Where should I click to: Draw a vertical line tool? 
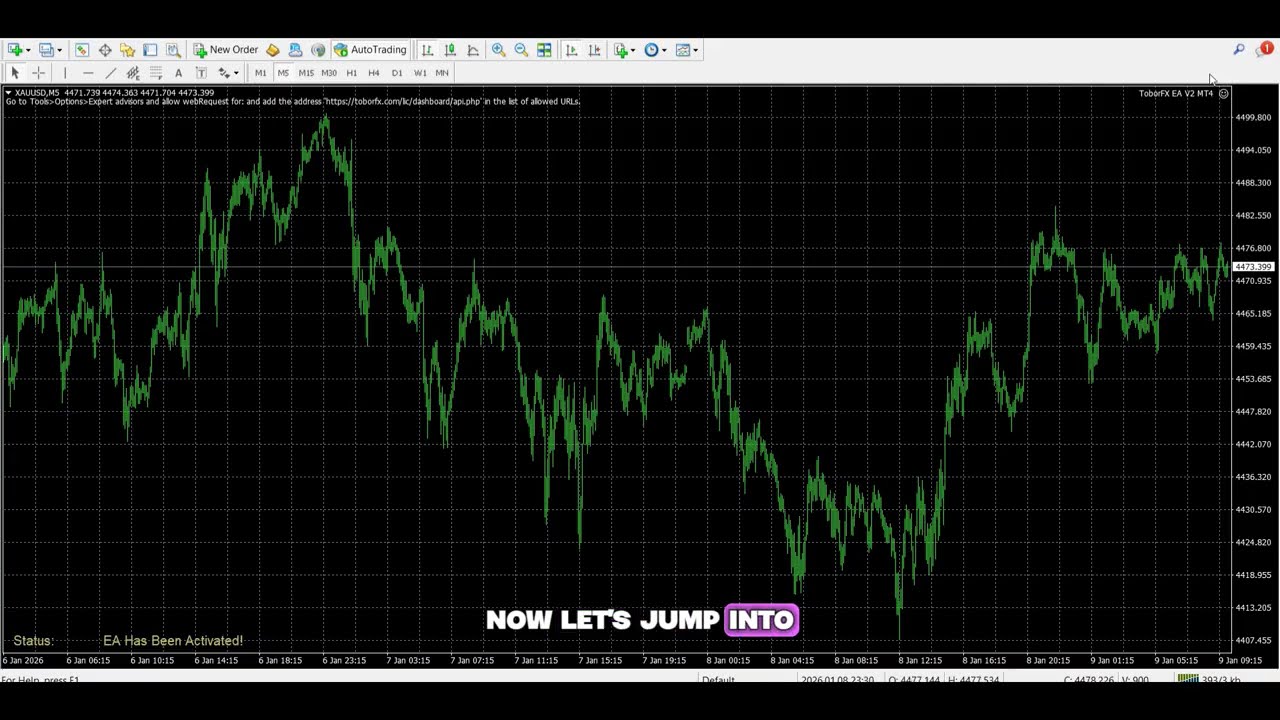(x=65, y=72)
